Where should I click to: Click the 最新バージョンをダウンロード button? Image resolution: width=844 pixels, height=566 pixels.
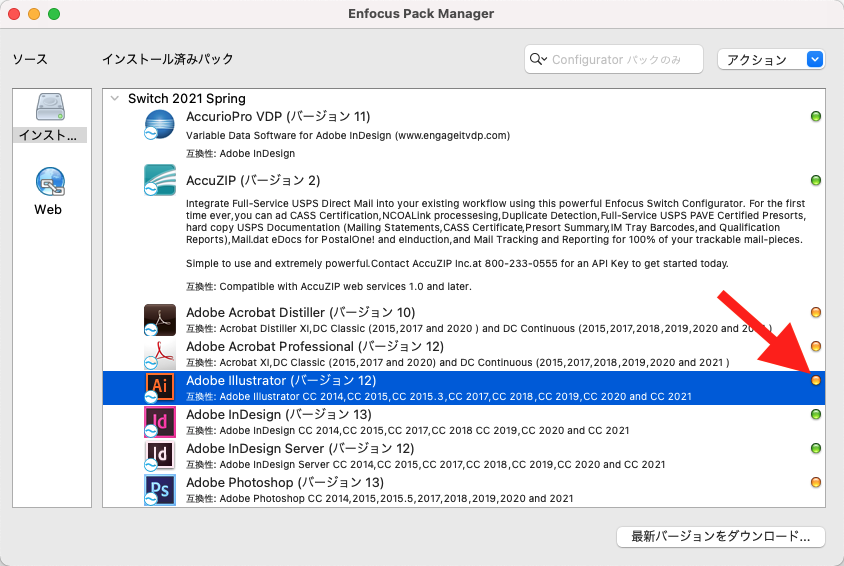coord(720,537)
